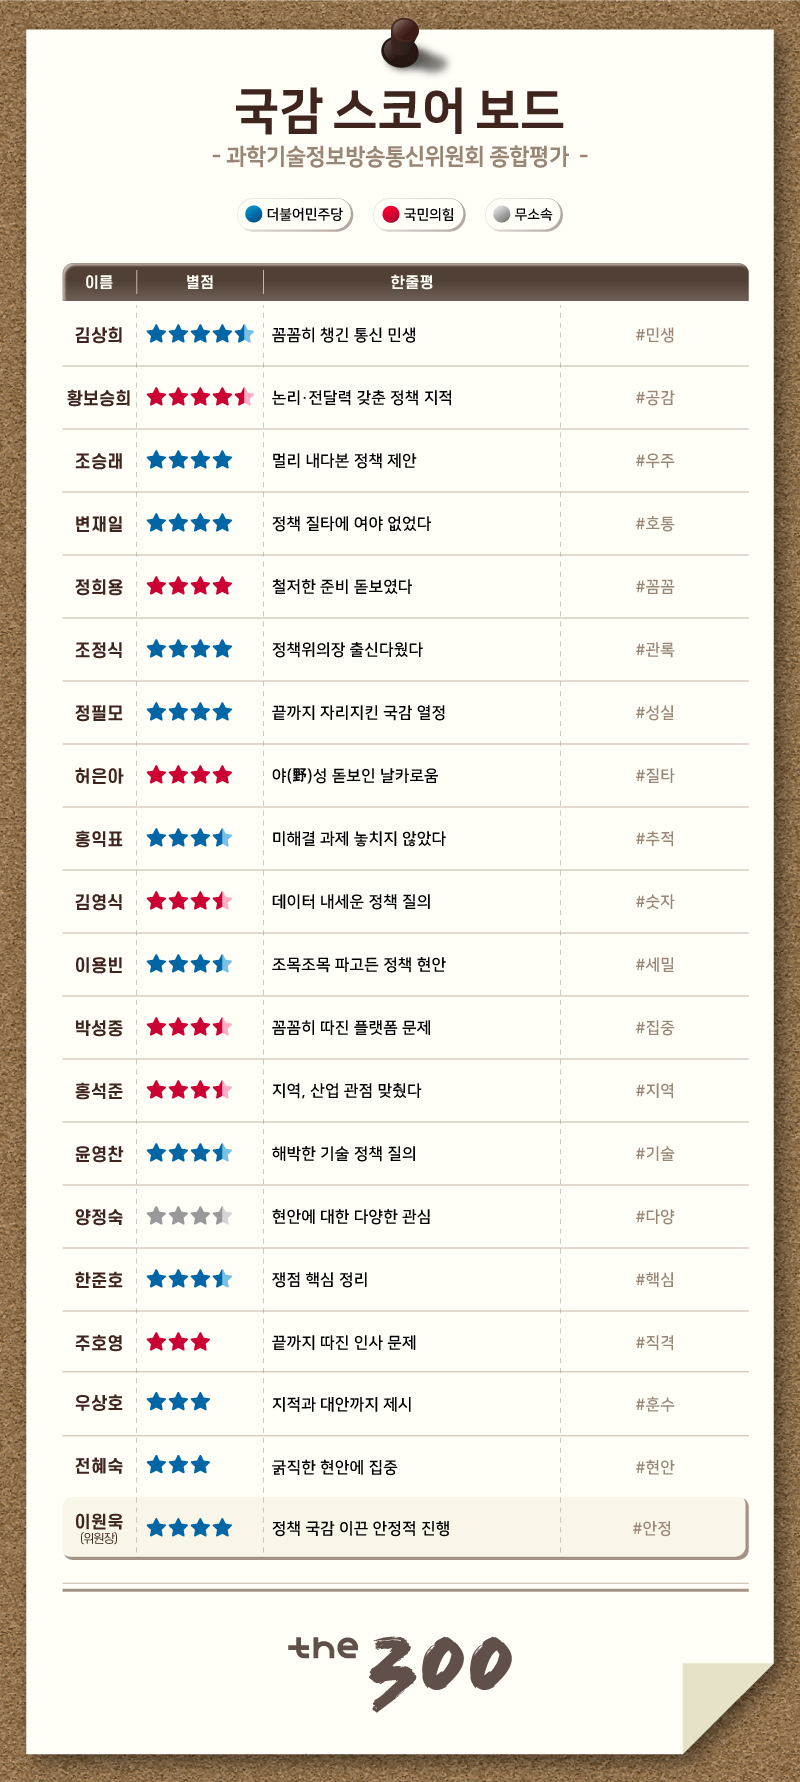Click 황보승희's red star rating
Screen dimensions: 800x1782
[200, 397]
